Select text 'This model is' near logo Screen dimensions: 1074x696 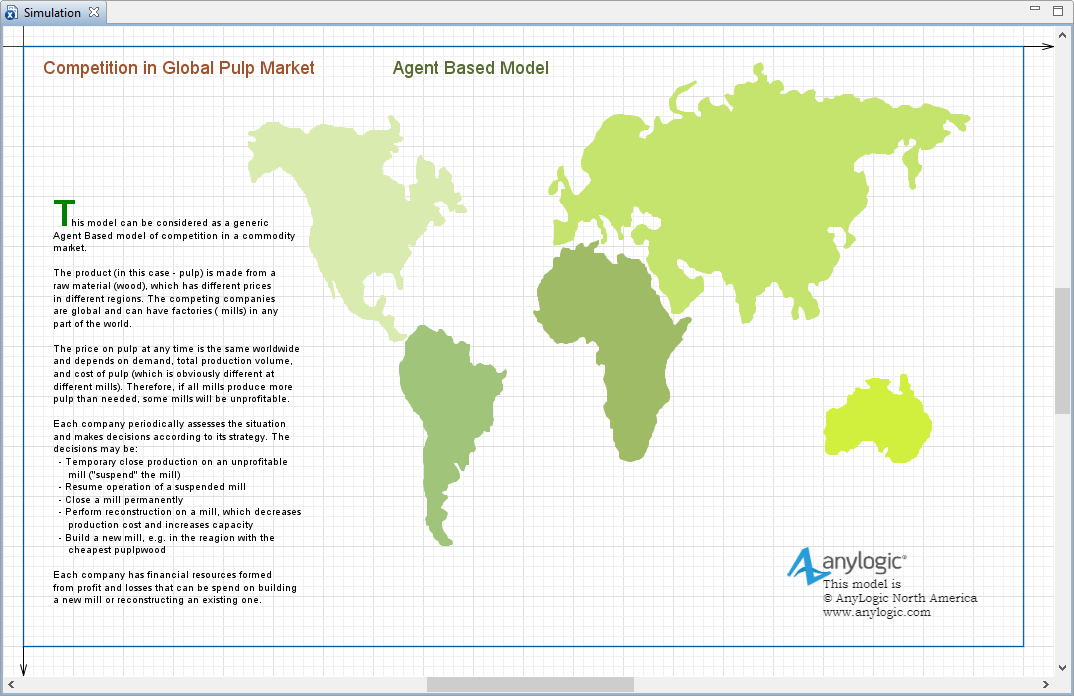(862, 584)
